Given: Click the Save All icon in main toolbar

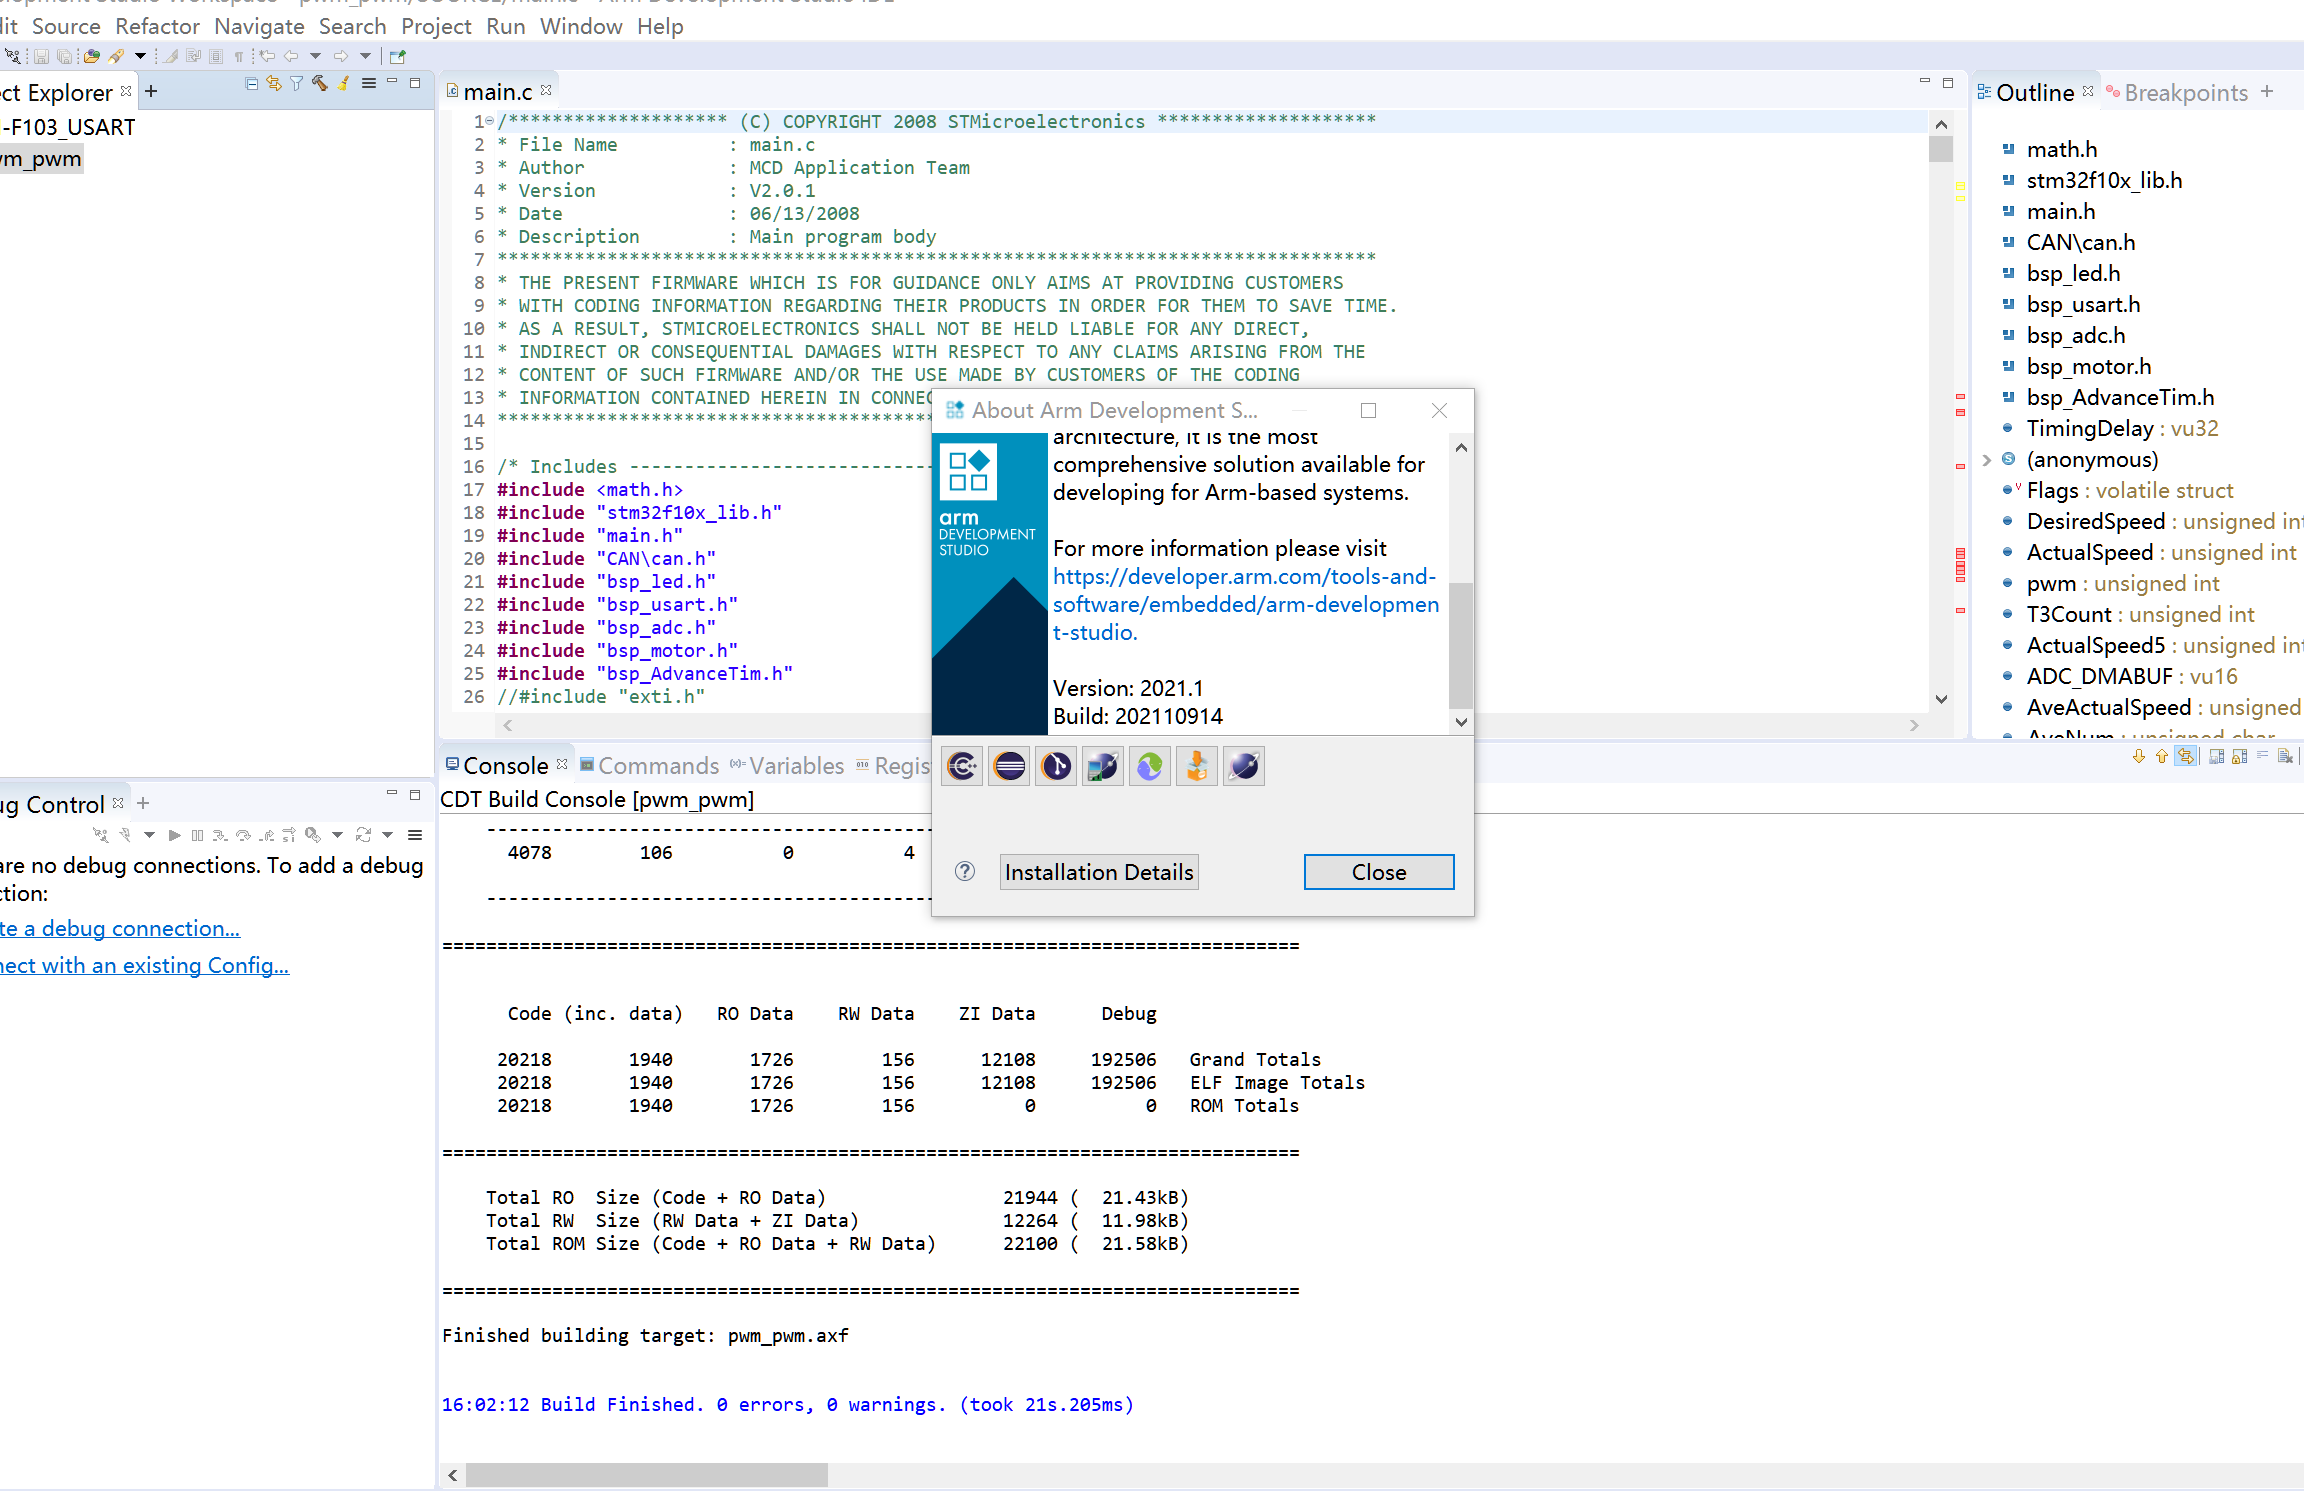Looking at the screenshot, I should click(65, 56).
